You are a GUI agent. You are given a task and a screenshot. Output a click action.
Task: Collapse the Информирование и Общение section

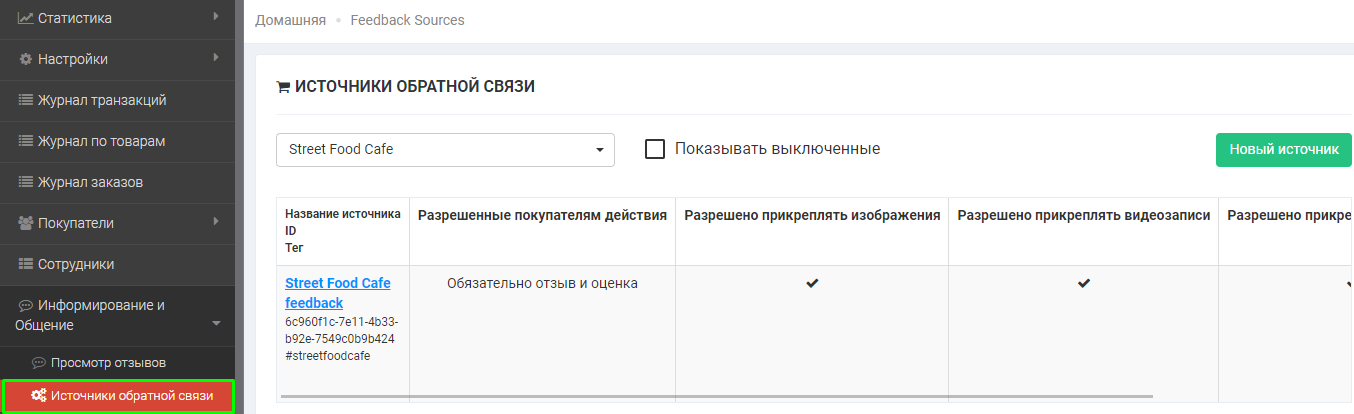click(x=216, y=323)
